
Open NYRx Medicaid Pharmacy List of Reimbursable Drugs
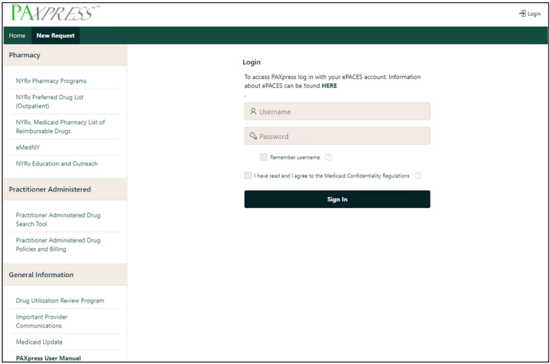pos(60,127)
